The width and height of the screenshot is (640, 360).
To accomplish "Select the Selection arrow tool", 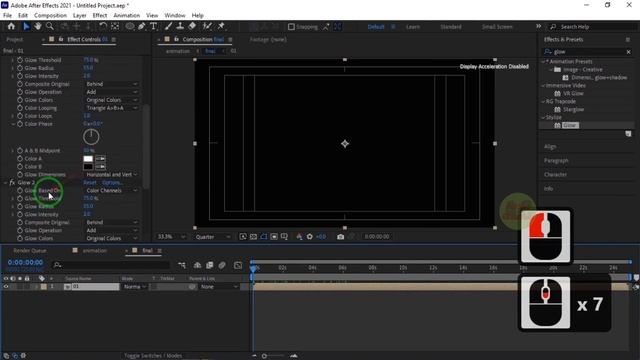I will tap(26, 27).
